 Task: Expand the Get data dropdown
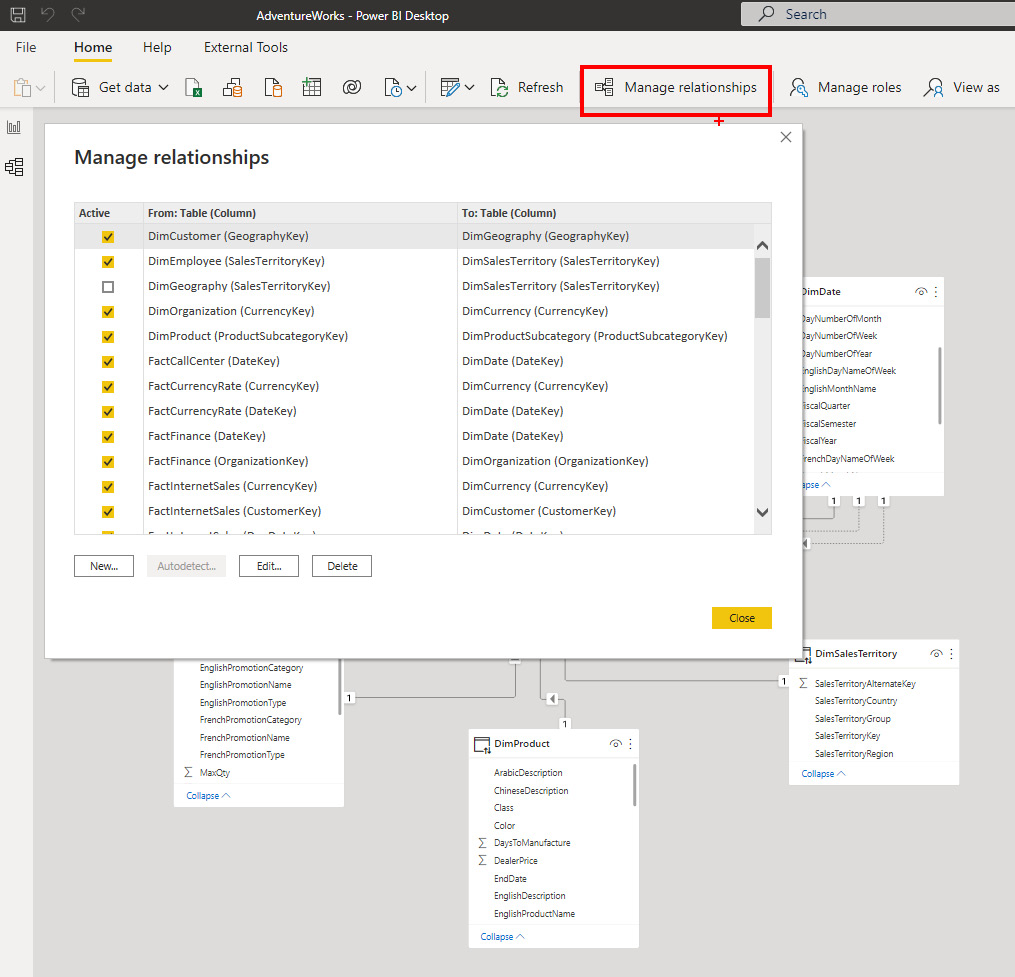coord(164,88)
